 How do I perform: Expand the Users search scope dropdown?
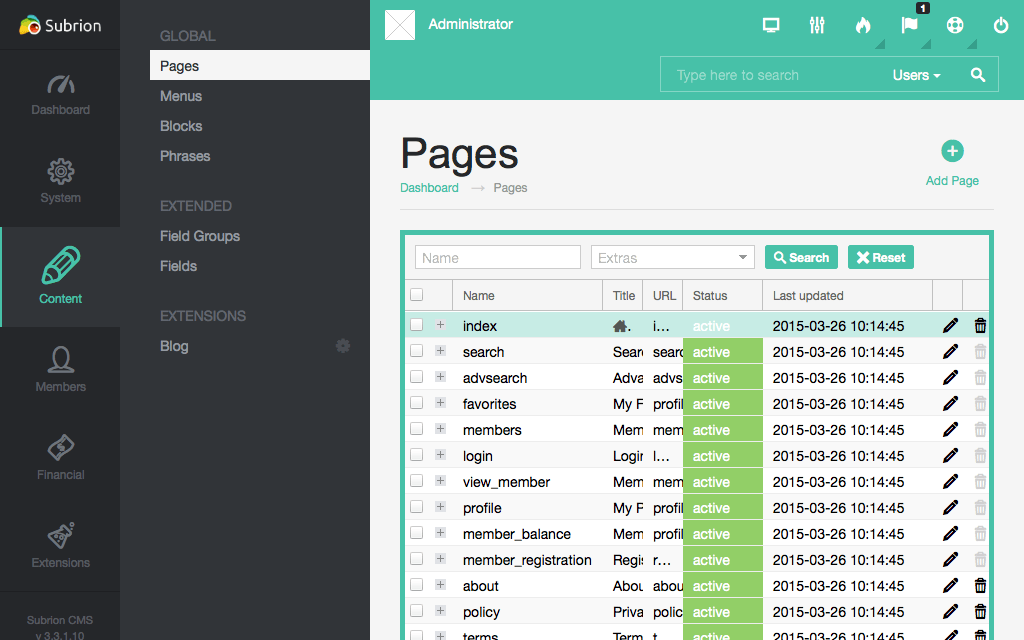916,75
